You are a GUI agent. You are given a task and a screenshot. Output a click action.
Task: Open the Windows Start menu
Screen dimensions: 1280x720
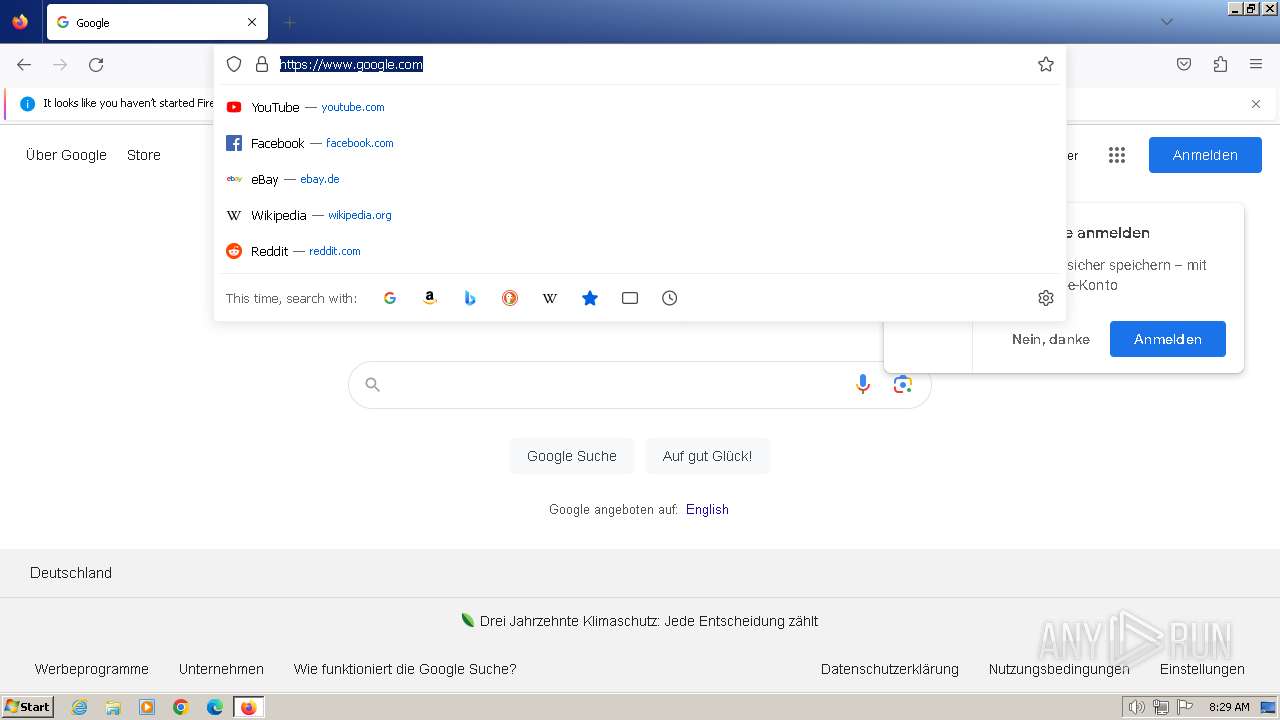pyautogui.click(x=28, y=707)
